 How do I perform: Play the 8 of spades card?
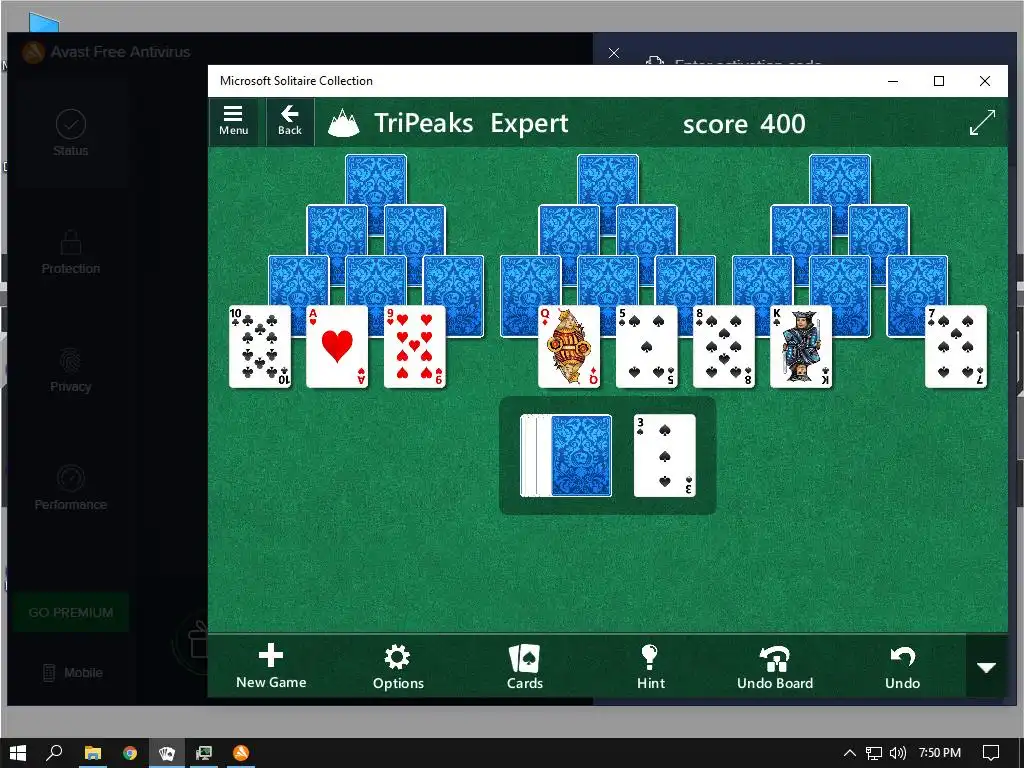[x=724, y=347]
